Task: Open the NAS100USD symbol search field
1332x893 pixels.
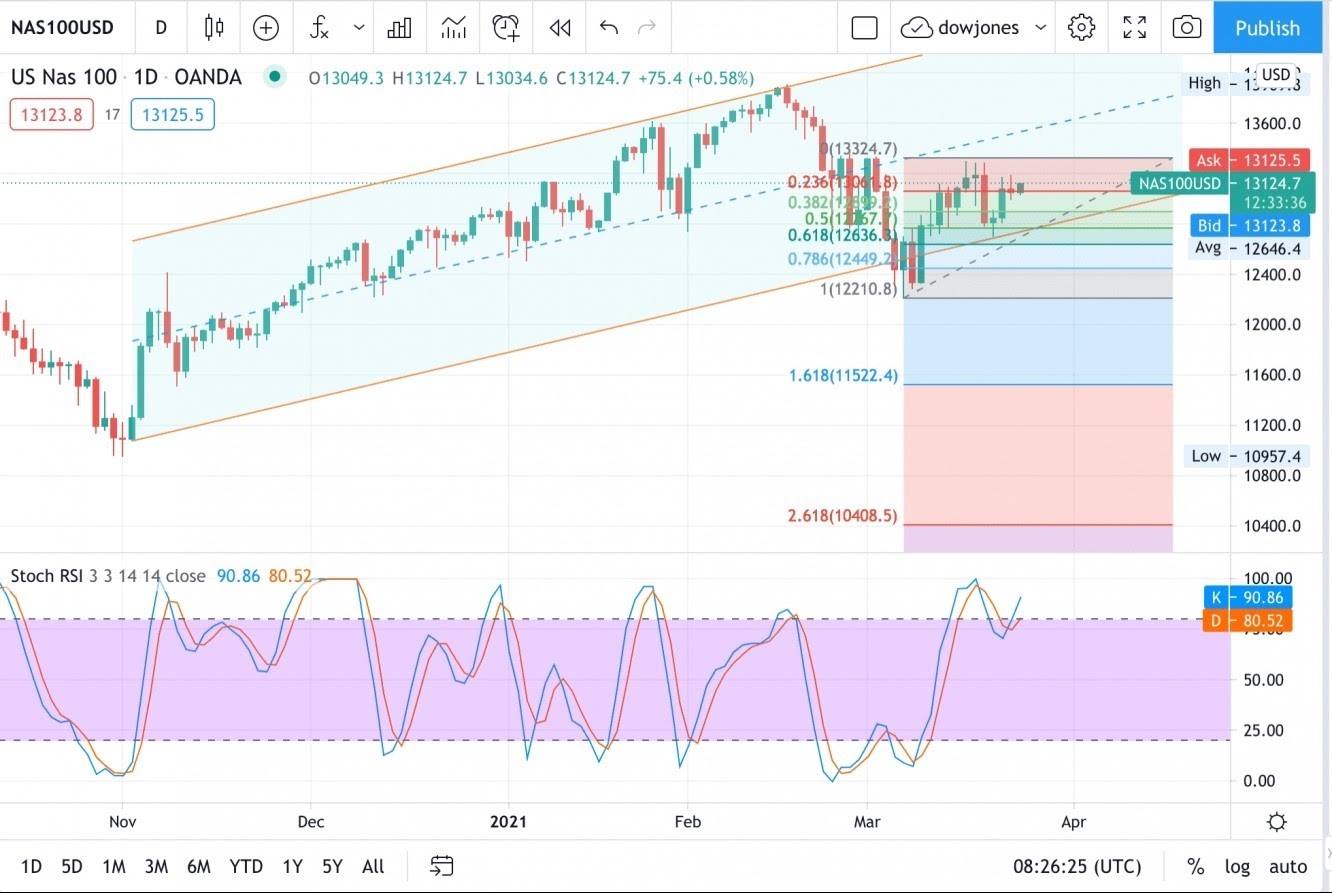Action: click(x=62, y=27)
